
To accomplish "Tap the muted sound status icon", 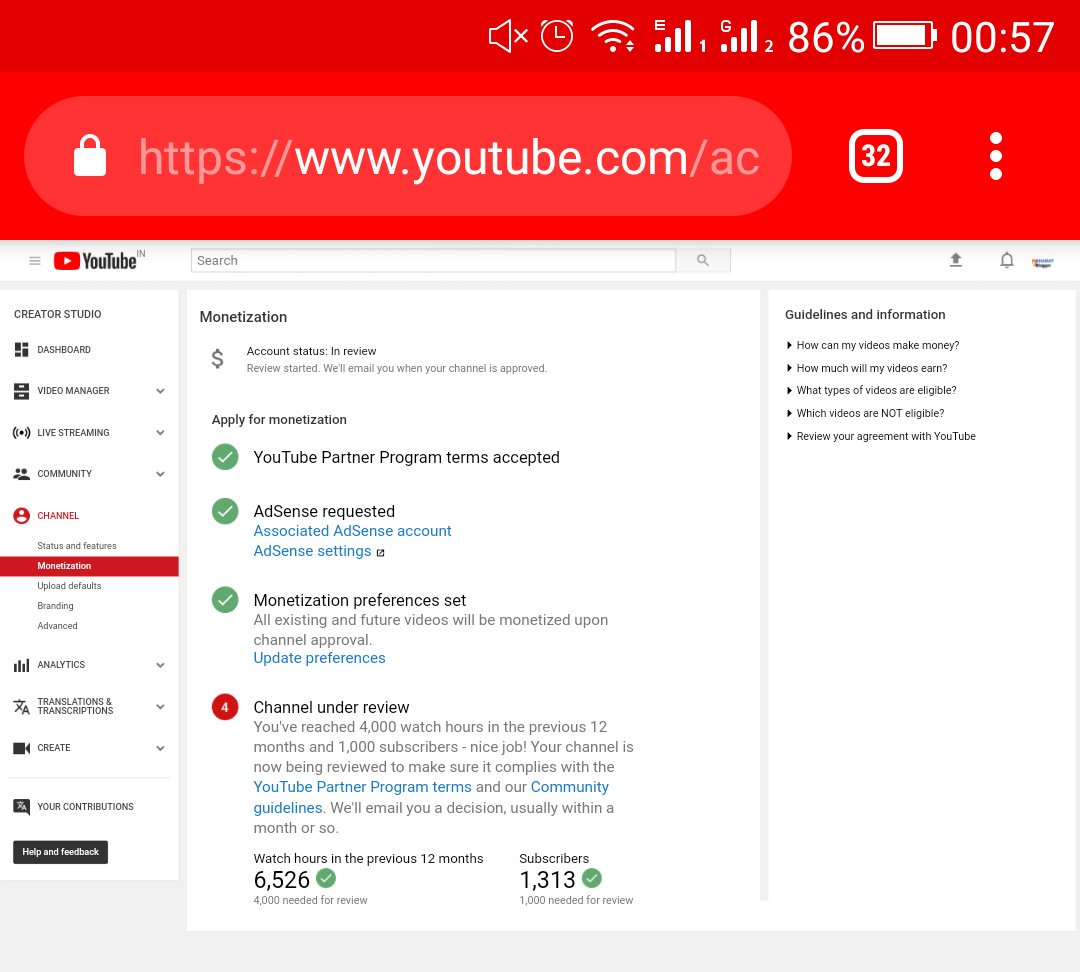I will (508, 36).
